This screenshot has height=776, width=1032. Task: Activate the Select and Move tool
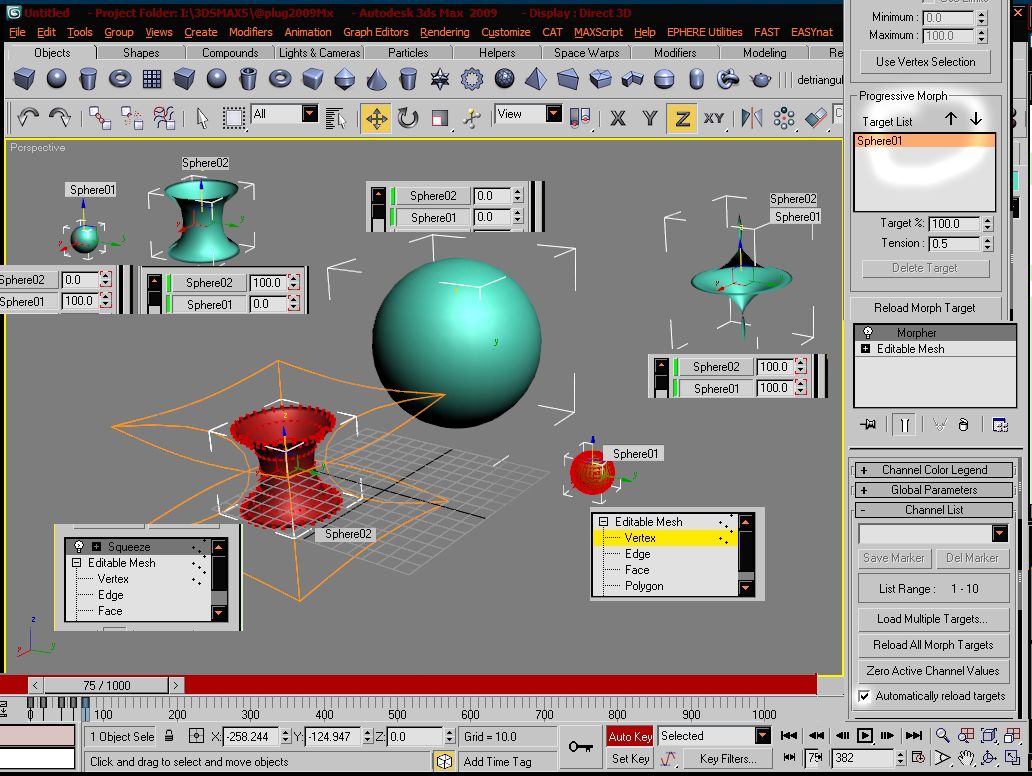pos(376,118)
